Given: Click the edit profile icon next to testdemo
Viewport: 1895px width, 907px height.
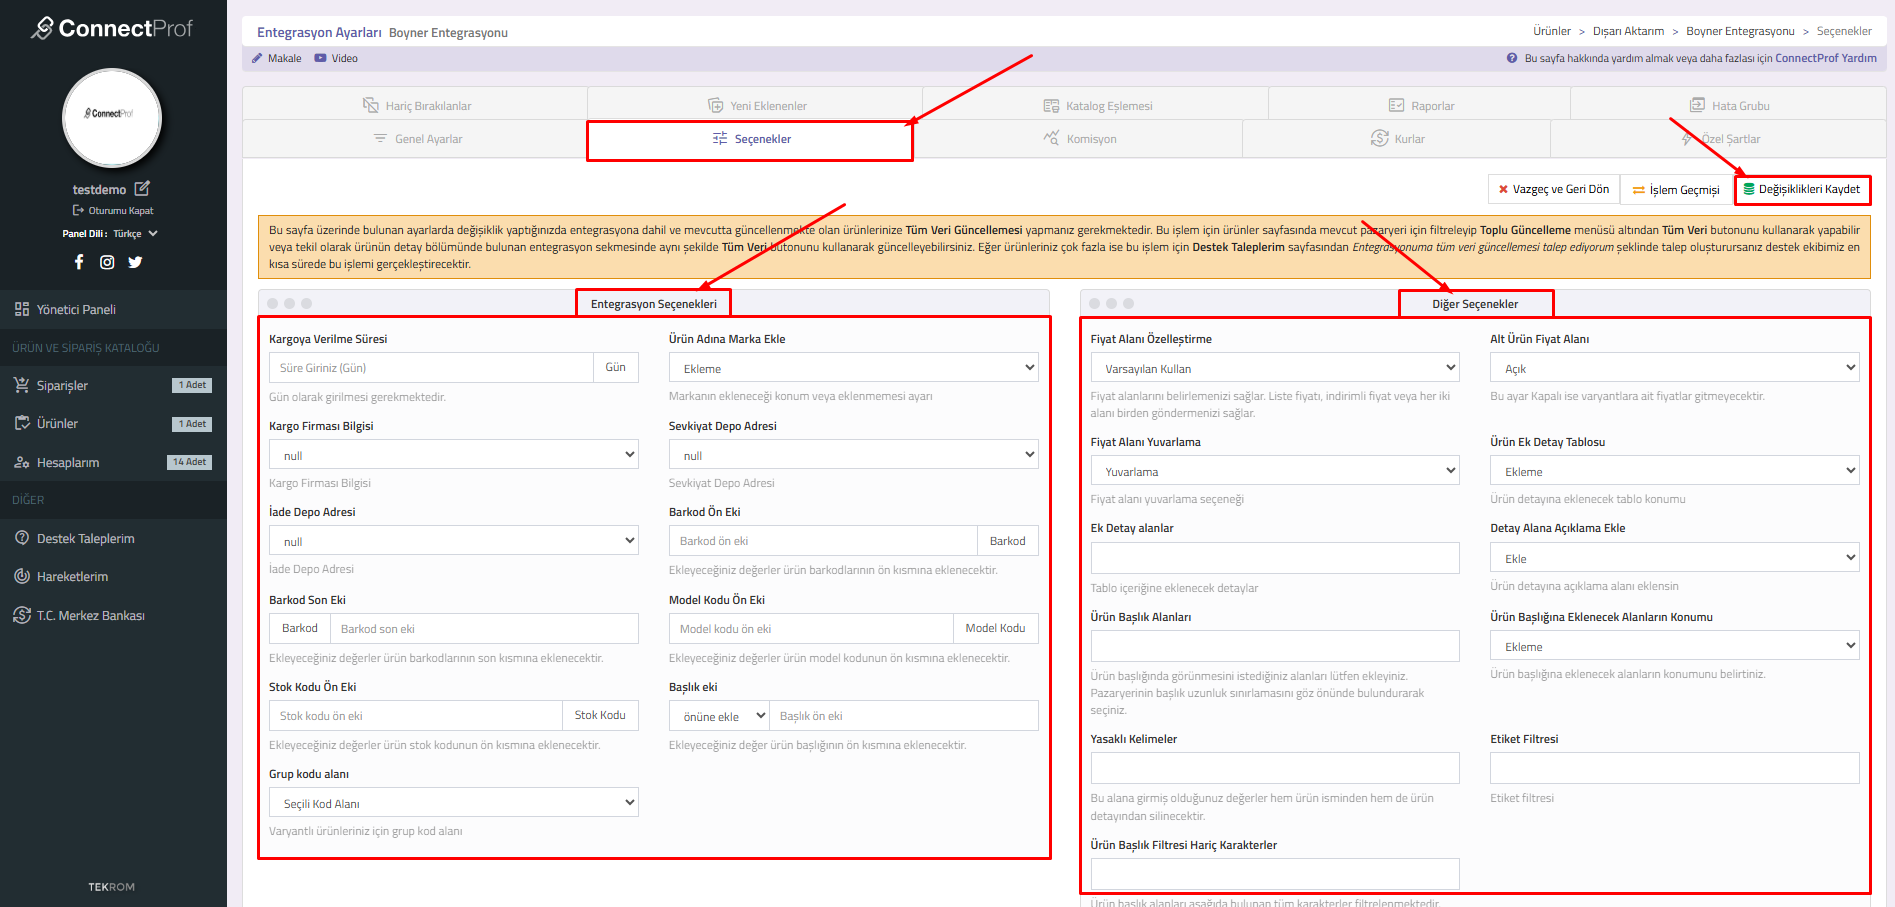Looking at the screenshot, I should (142, 188).
